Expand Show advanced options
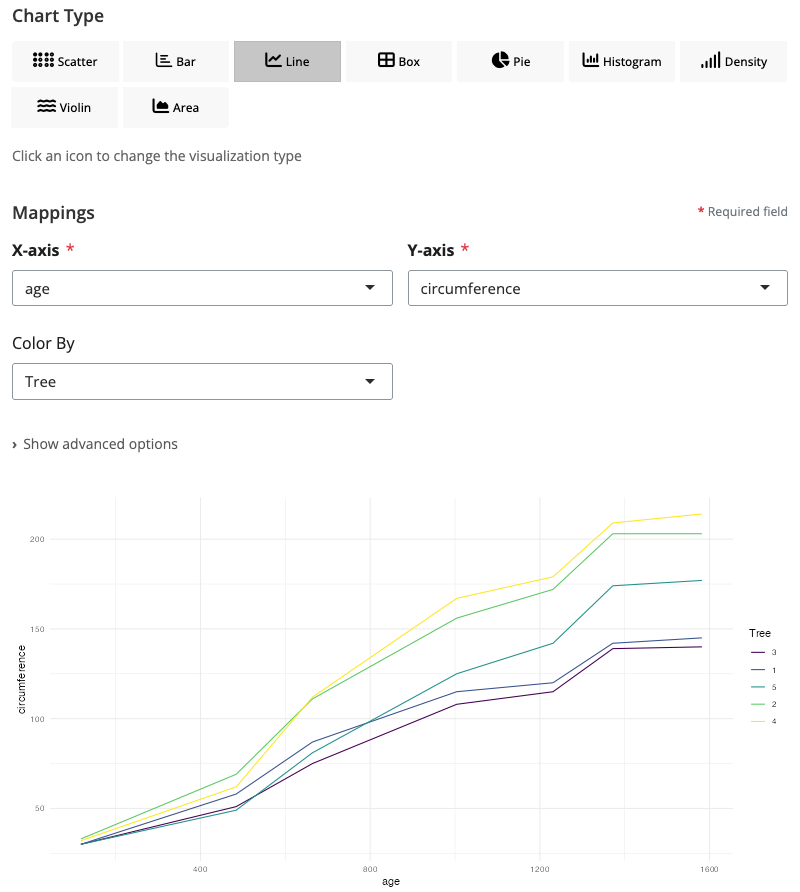The width and height of the screenshot is (800, 892). 95,444
